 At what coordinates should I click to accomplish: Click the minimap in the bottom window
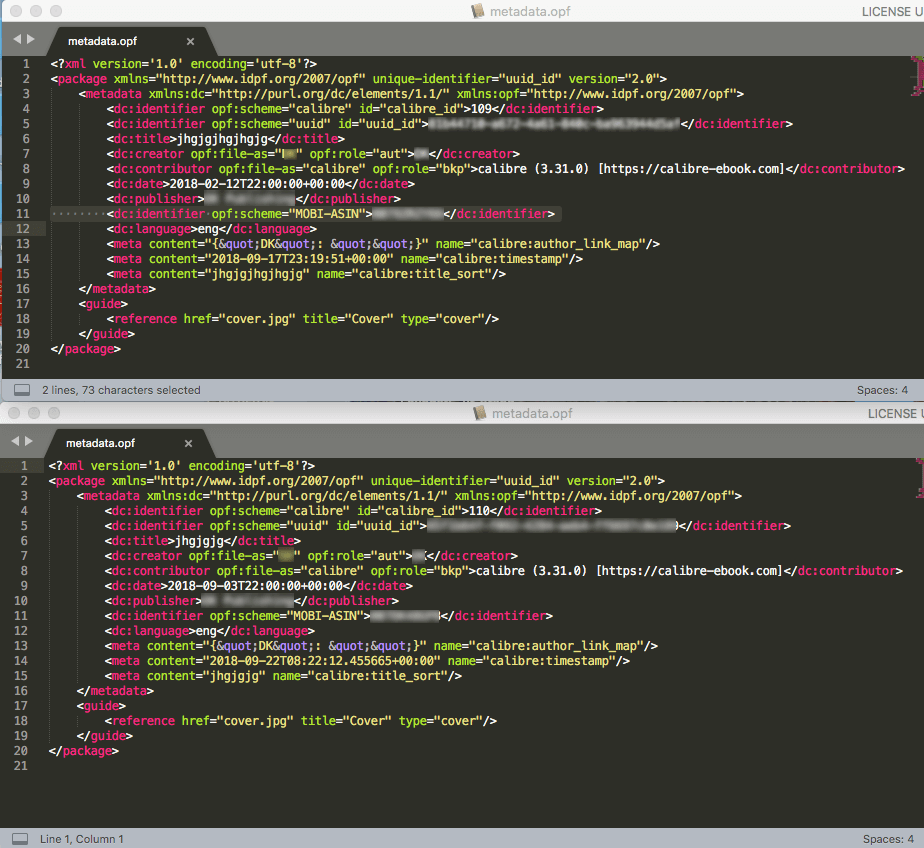[918, 479]
